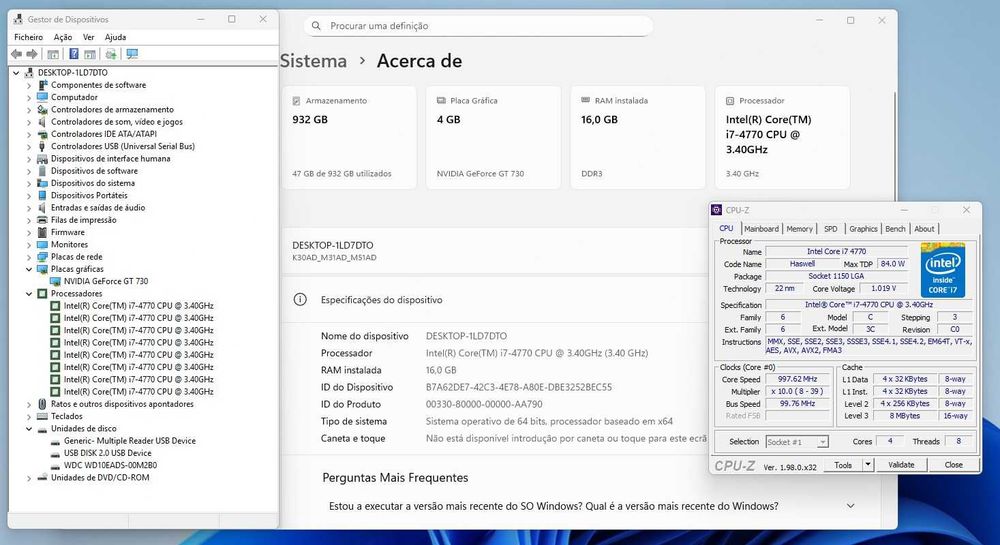Switch to the Bench tab in CPU-Z
The height and width of the screenshot is (545, 1000).
[x=895, y=229]
